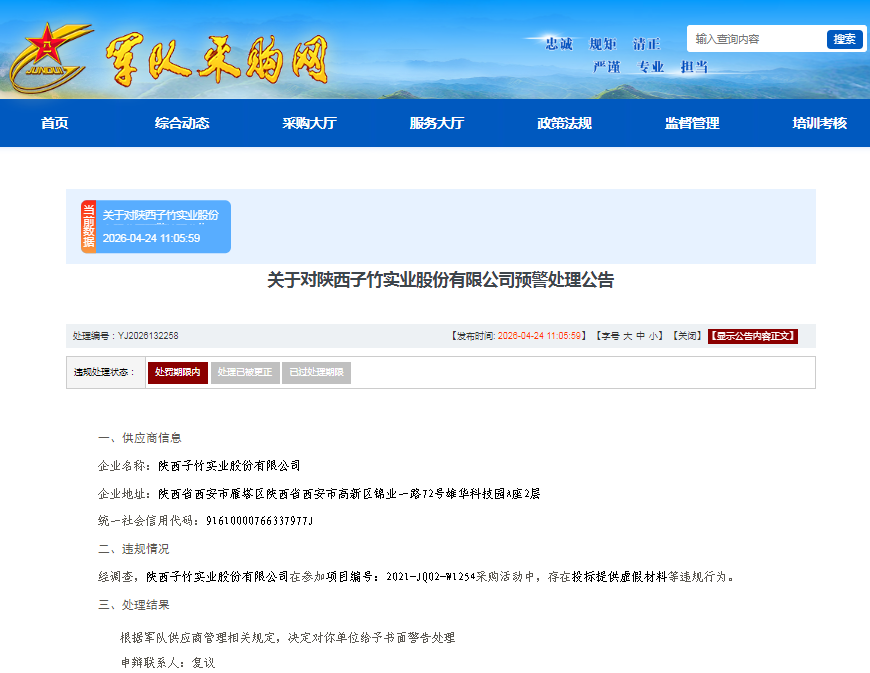Open the 综合动态 menu

(x=182, y=123)
